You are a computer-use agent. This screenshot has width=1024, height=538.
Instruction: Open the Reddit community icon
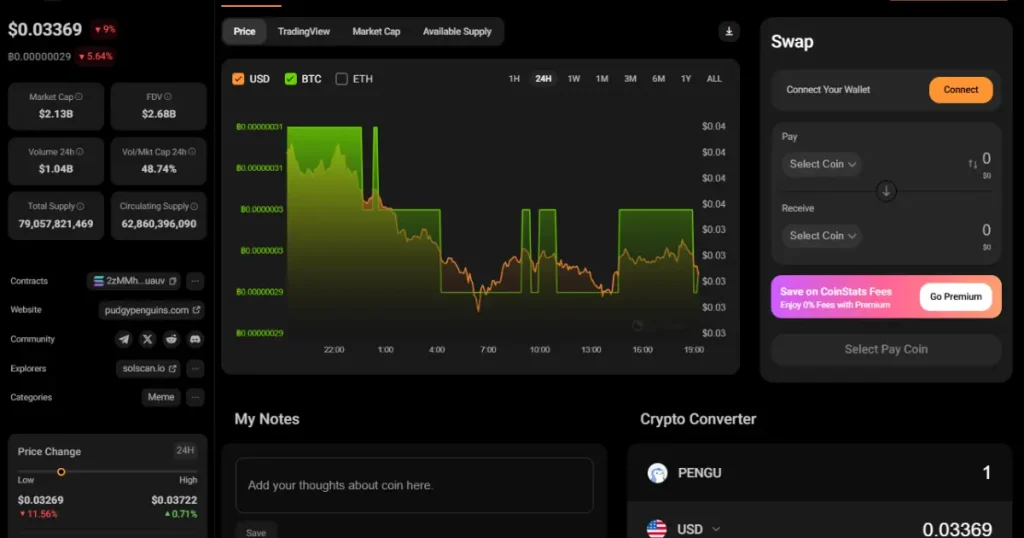(x=172, y=340)
